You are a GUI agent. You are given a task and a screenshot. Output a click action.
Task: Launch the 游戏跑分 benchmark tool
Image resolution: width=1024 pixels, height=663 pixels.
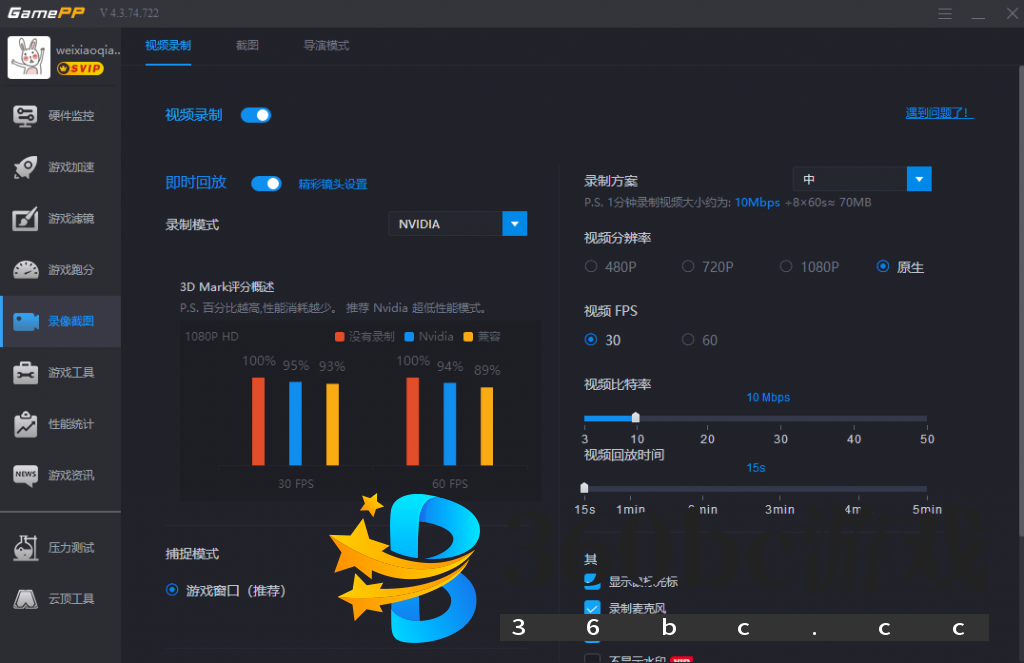[60, 269]
